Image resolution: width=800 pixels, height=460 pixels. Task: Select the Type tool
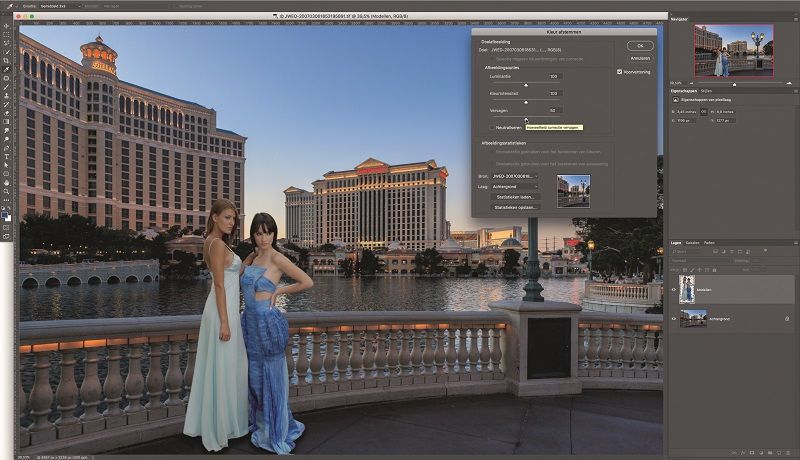click(x=6, y=156)
